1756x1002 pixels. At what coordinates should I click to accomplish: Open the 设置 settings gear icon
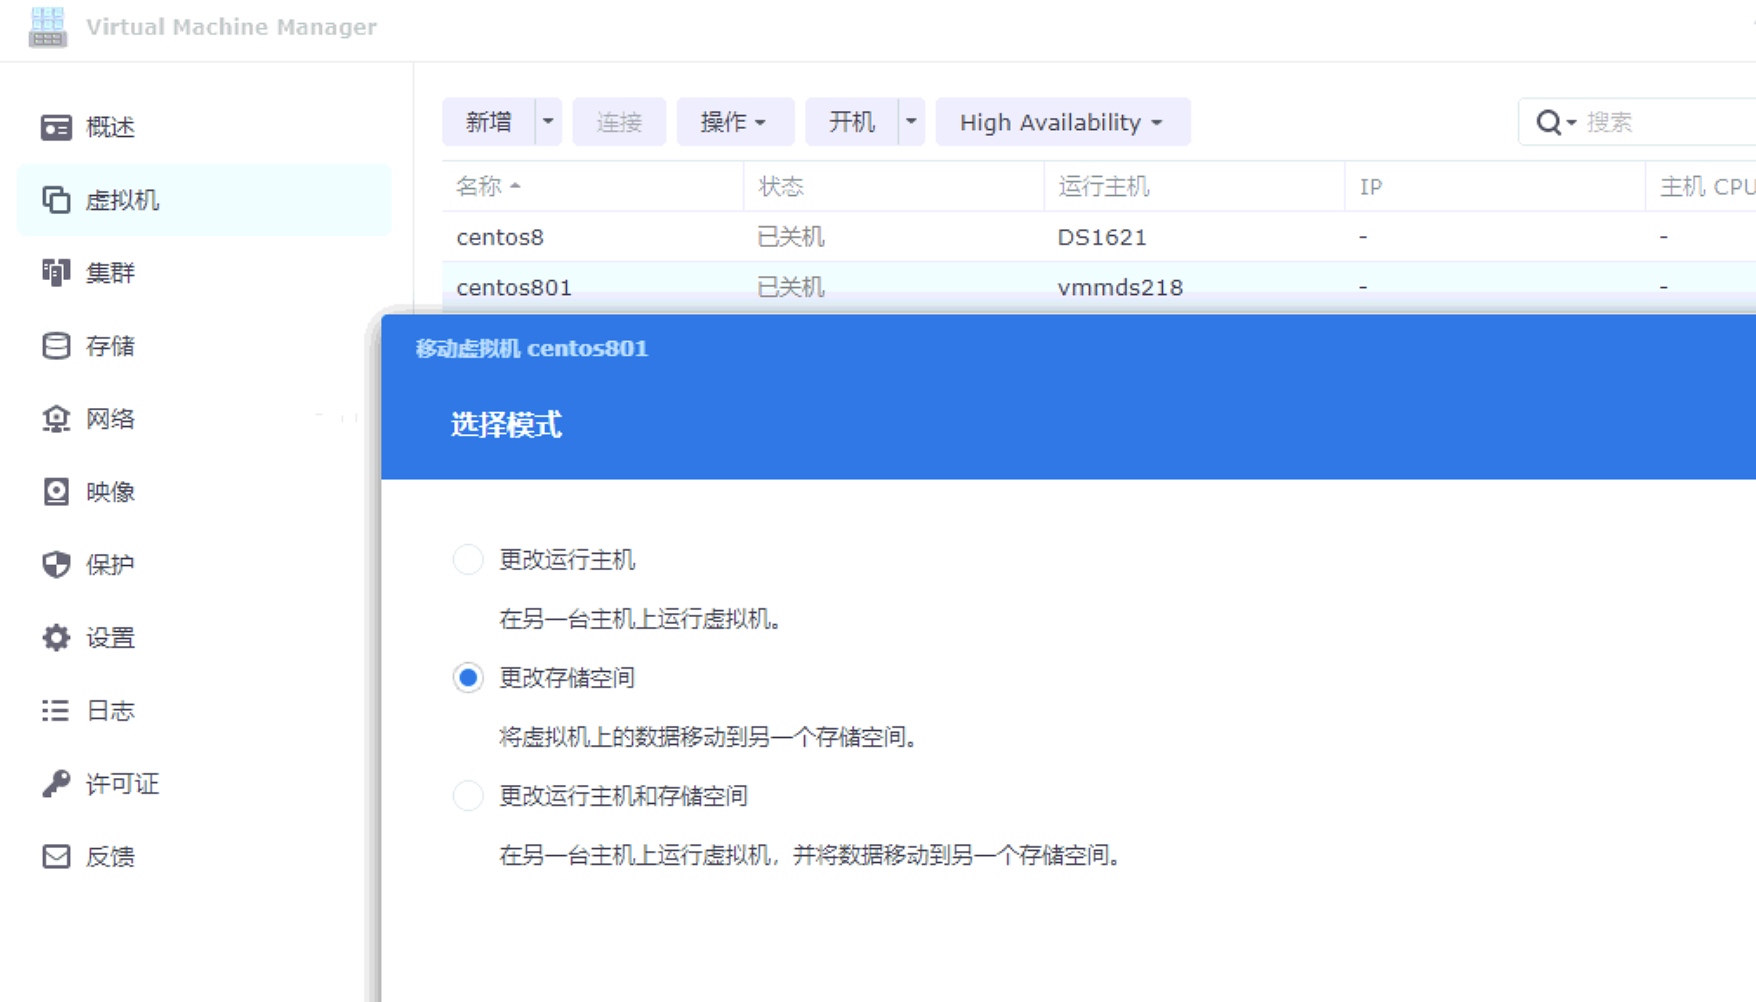tap(56, 637)
